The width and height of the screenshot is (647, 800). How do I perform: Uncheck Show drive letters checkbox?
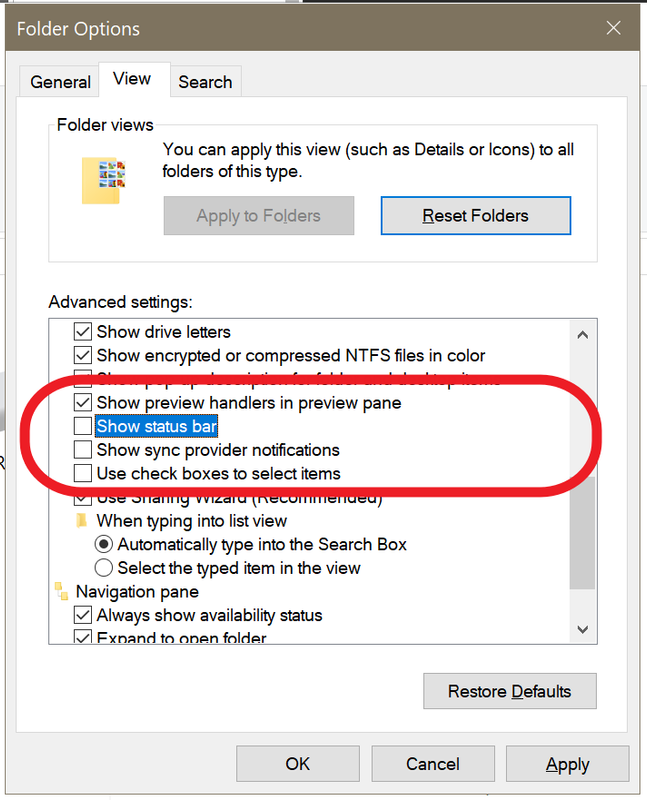83,332
